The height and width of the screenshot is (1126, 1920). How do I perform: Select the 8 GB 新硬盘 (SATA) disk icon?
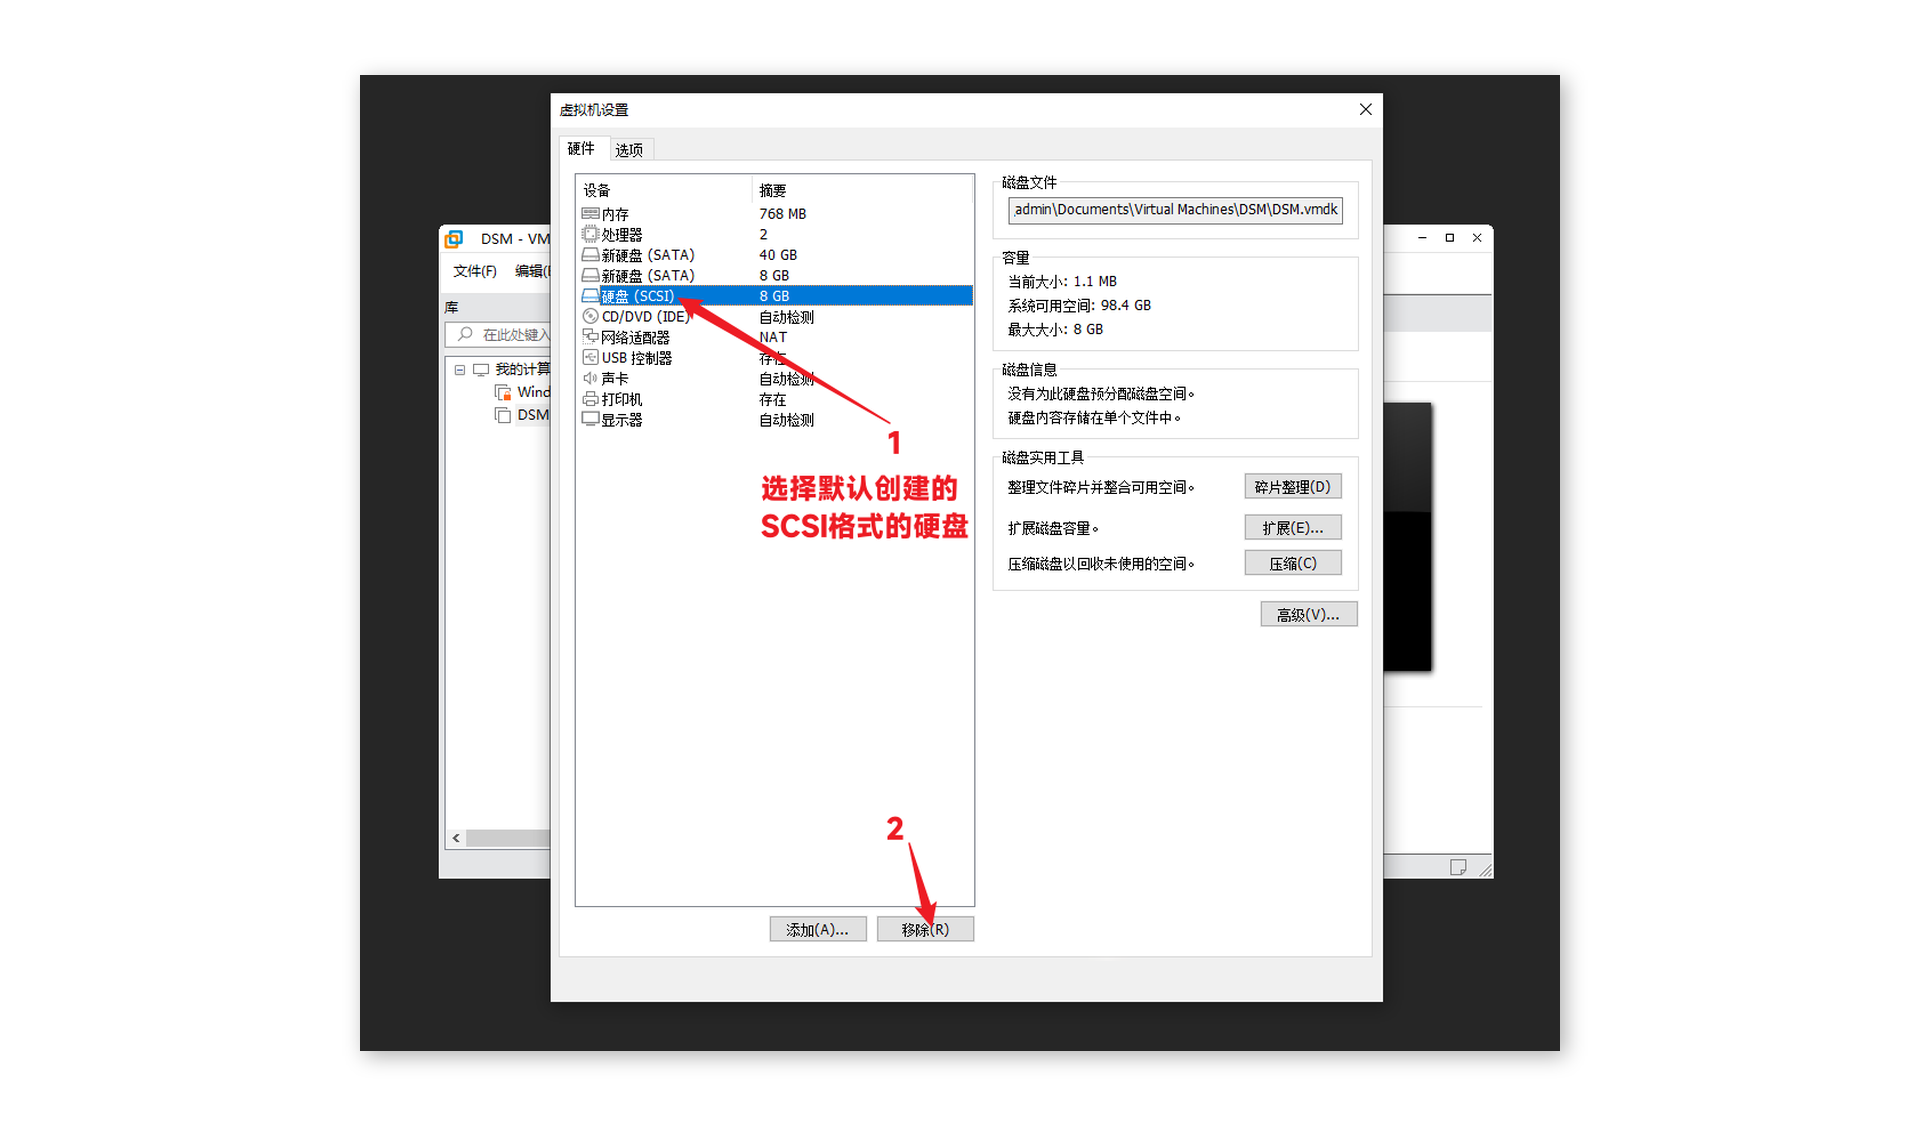tap(590, 275)
